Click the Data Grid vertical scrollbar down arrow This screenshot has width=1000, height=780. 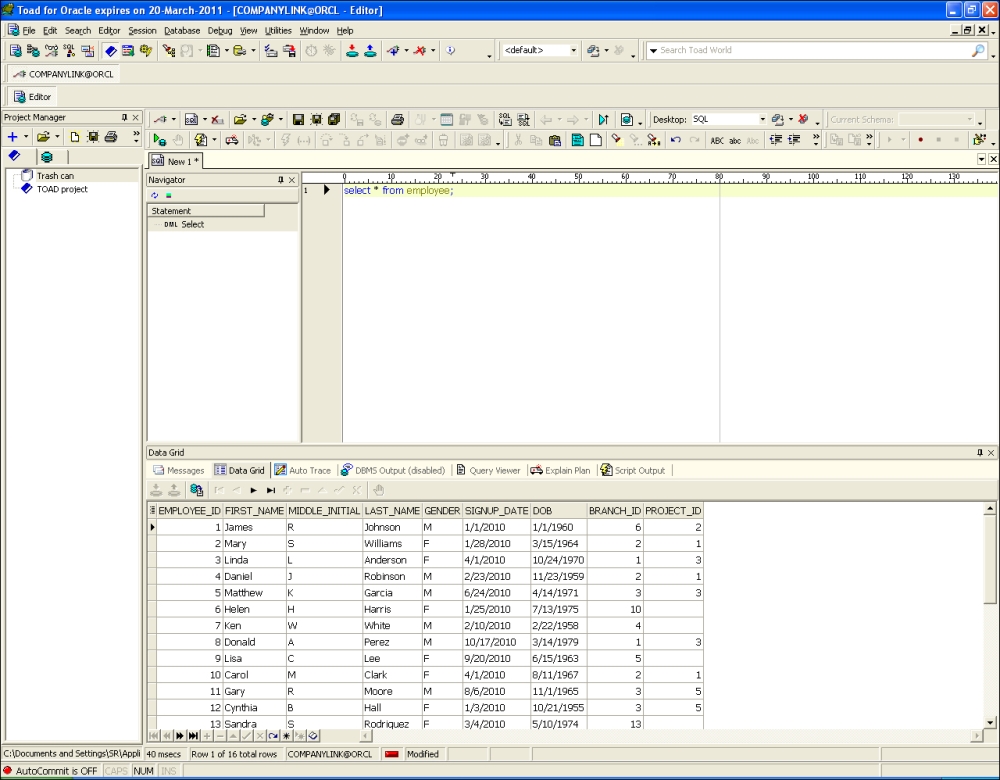click(990, 723)
